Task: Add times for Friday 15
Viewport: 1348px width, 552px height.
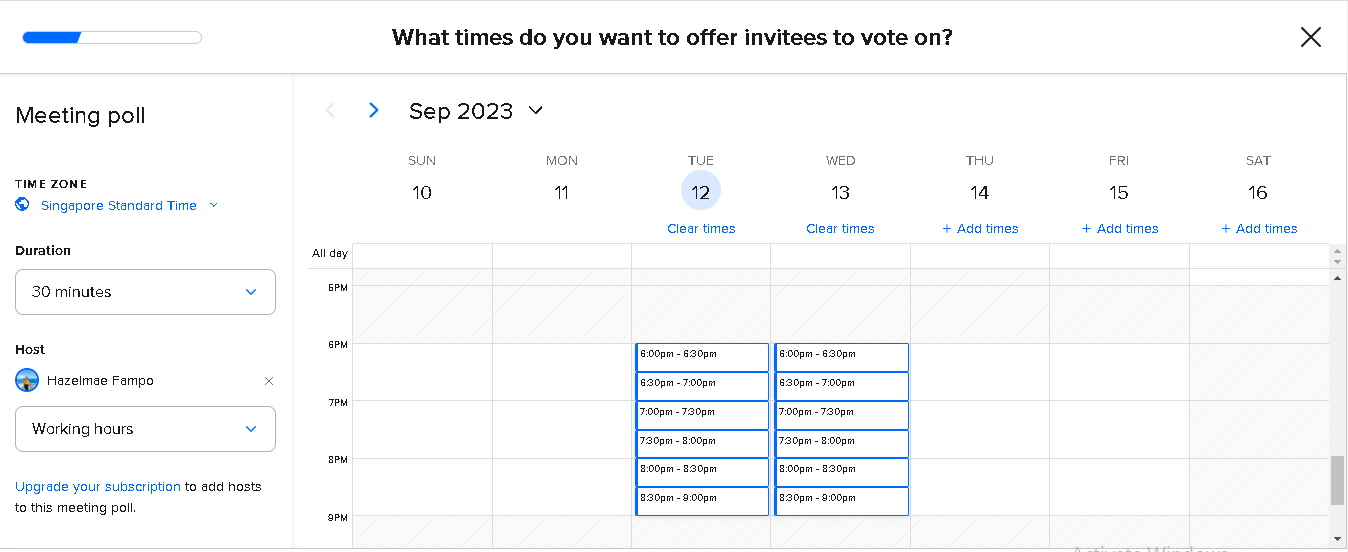Action: 1119,229
